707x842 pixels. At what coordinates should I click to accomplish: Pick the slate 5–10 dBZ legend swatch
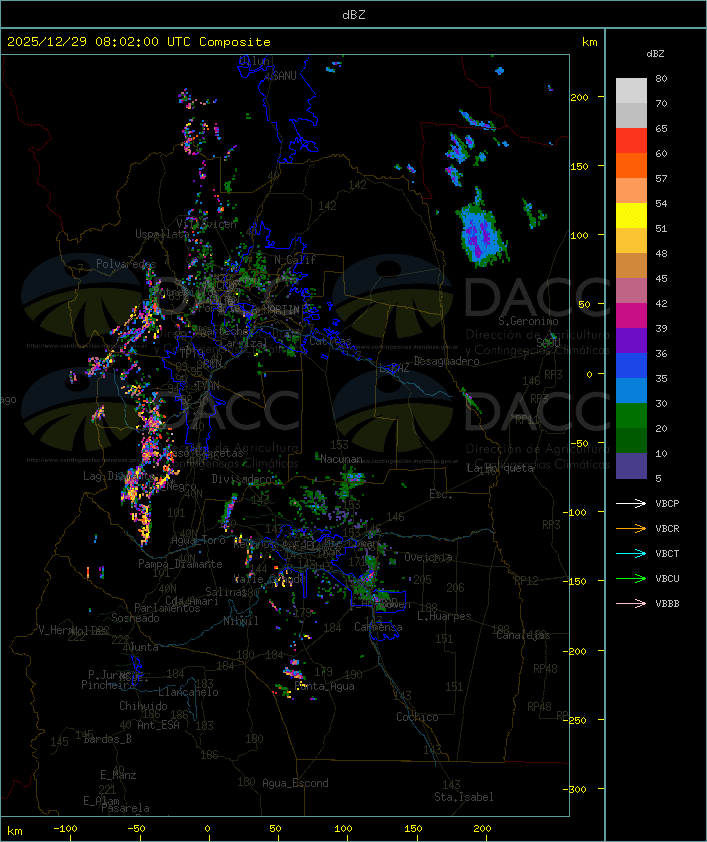(x=631, y=466)
